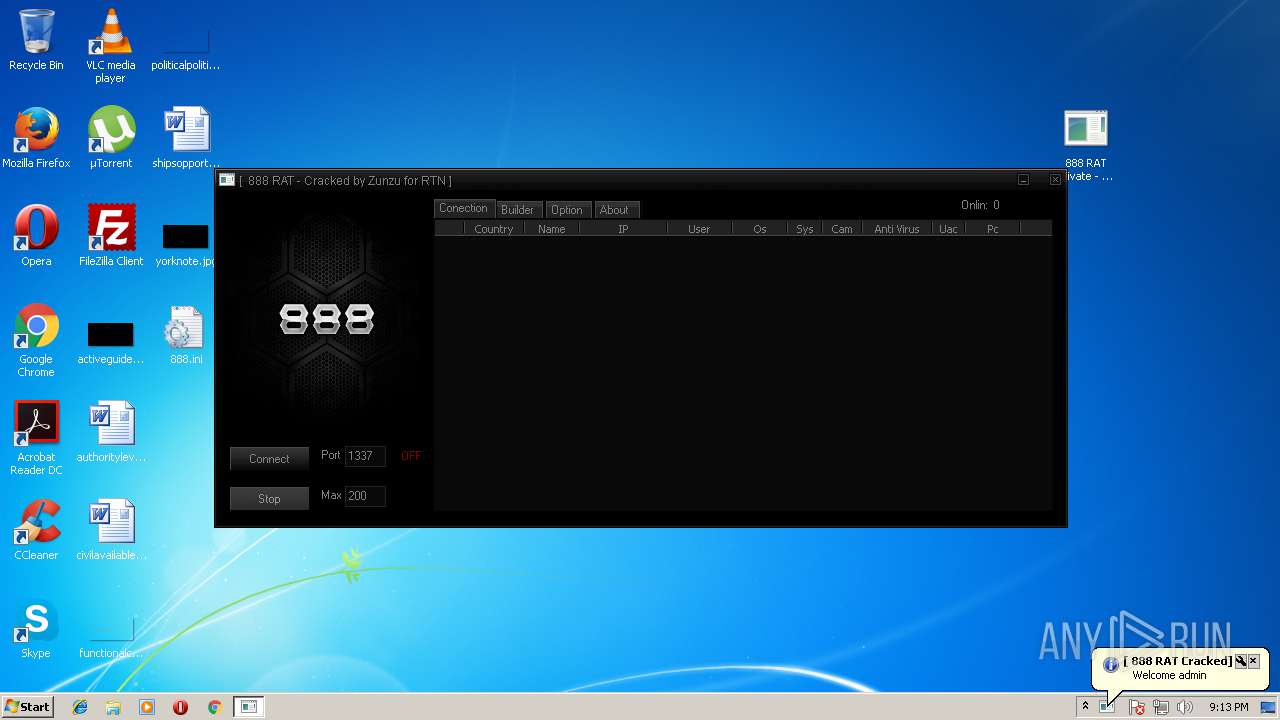1280x720 pixels.
Task: Open Google Chrome desktop shortcut
Action: [36, 340]
